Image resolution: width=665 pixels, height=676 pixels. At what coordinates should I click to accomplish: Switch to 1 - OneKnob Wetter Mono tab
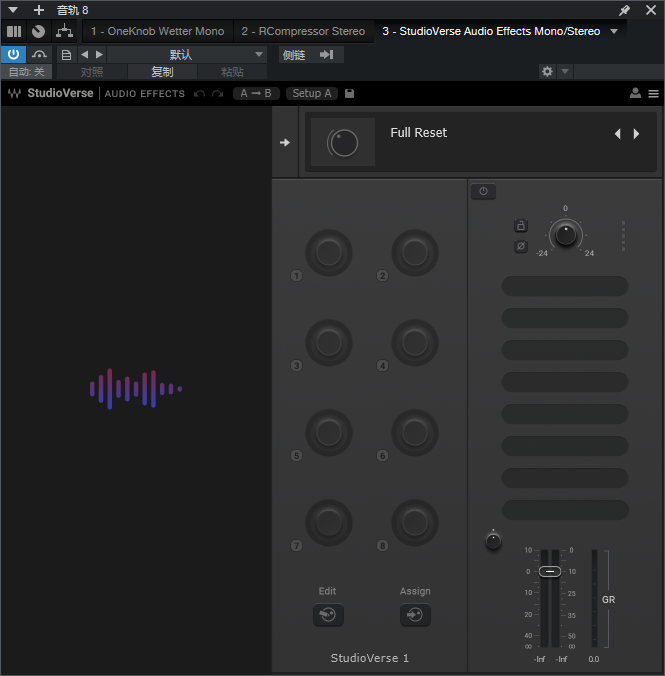click(157, 31)
